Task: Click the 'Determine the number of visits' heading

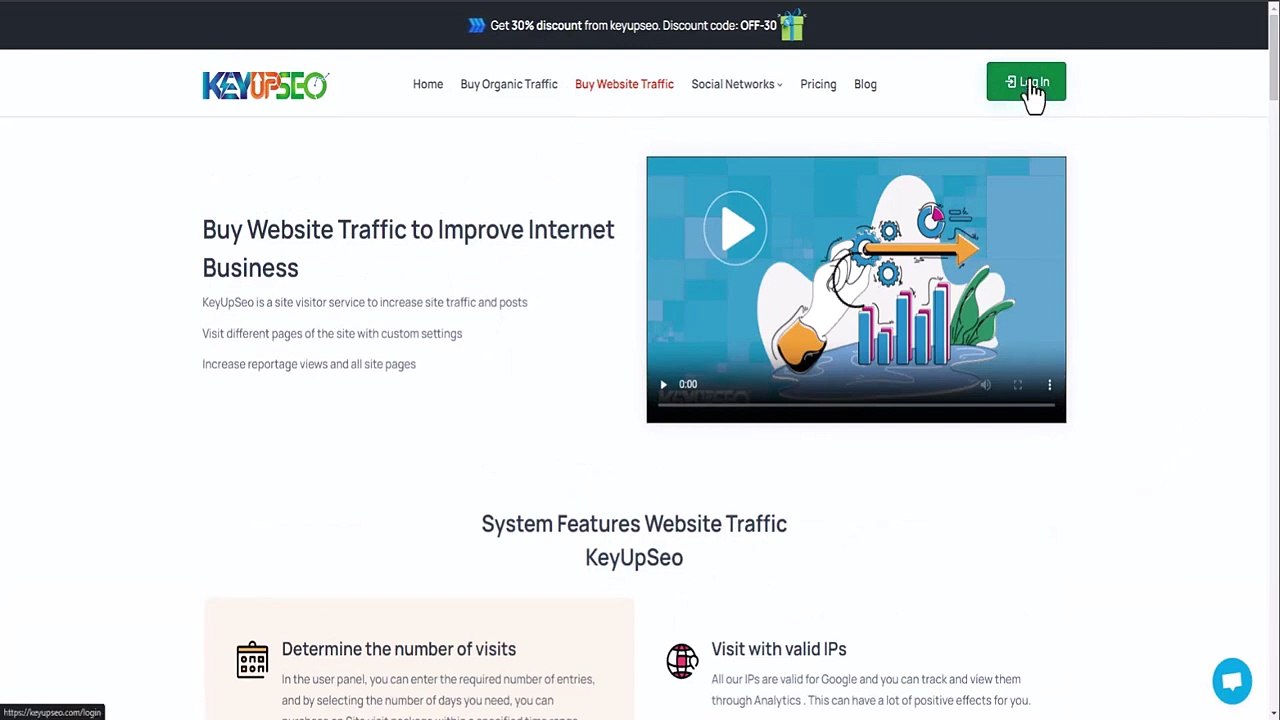Action: point(399,649)
